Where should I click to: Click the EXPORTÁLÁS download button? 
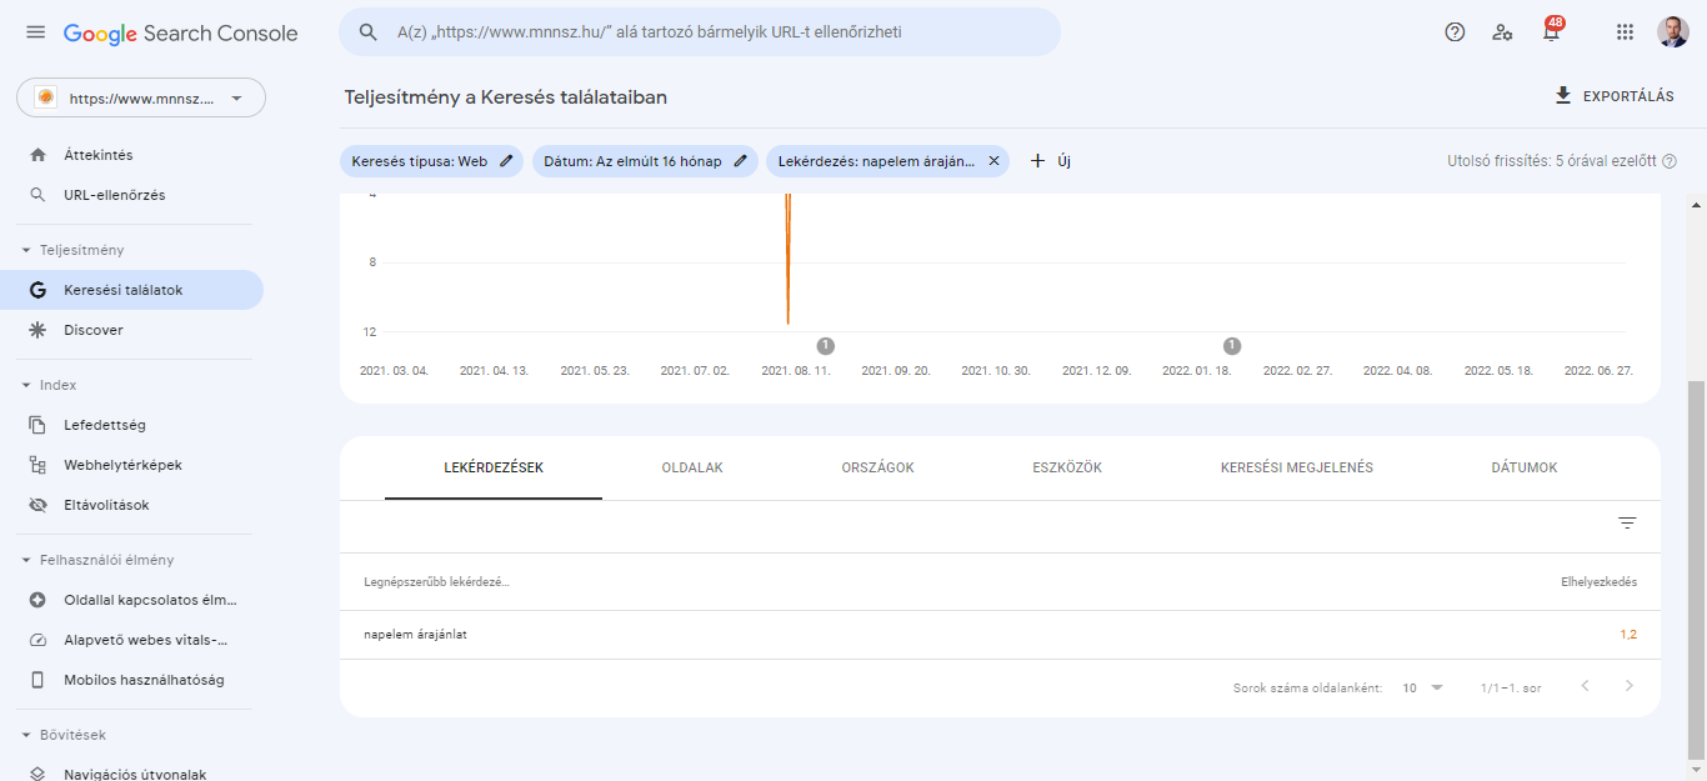1614,96
